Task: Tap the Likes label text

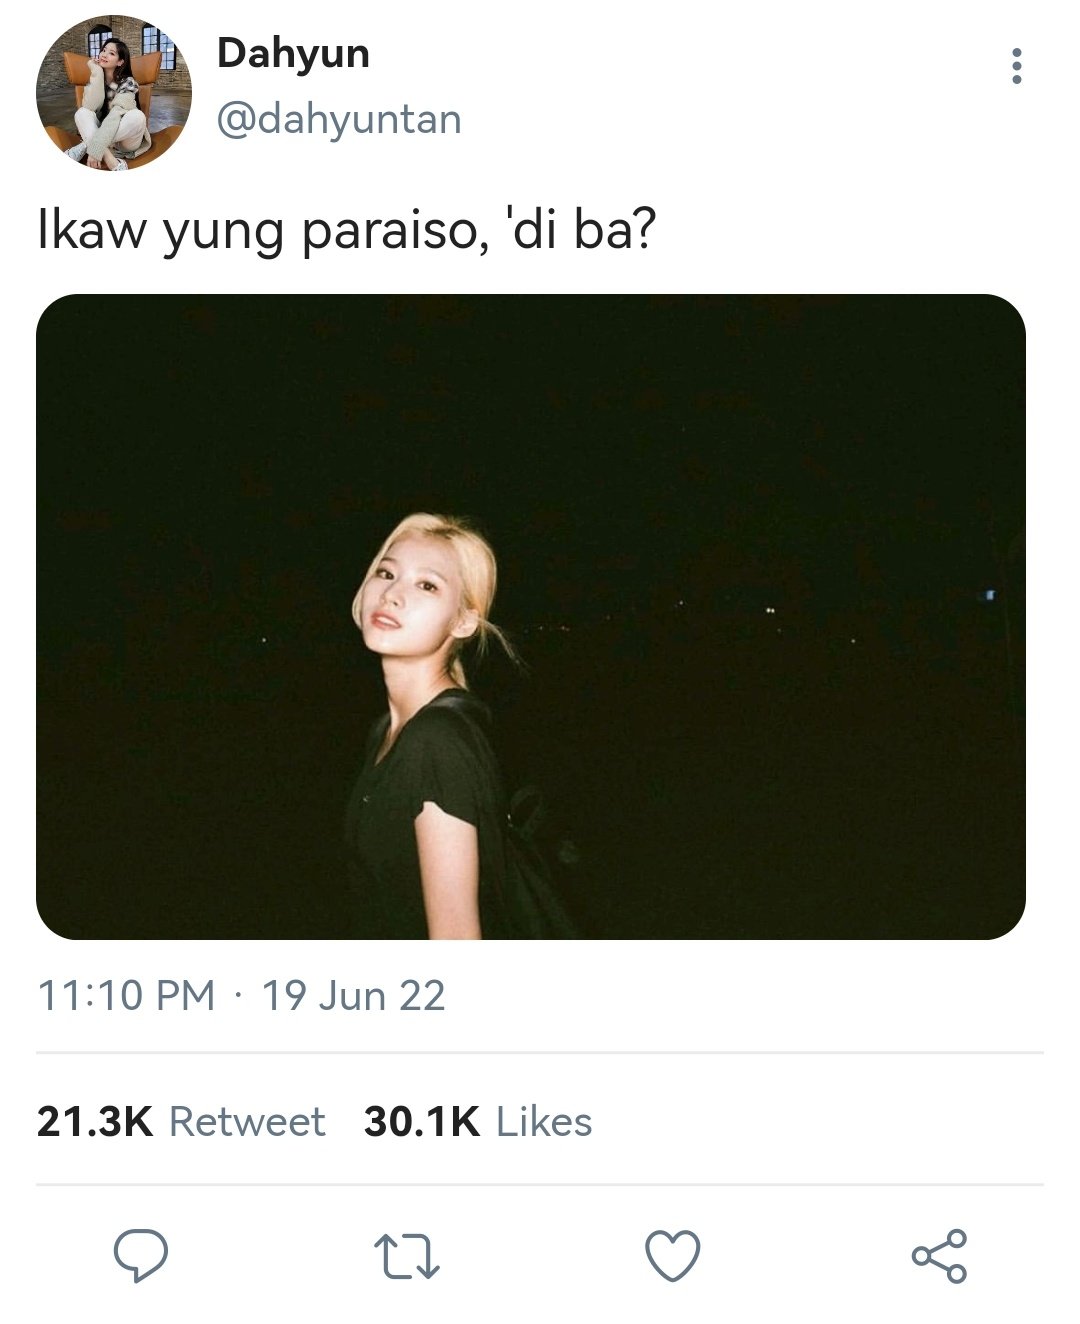Action: coord(544,1122)
